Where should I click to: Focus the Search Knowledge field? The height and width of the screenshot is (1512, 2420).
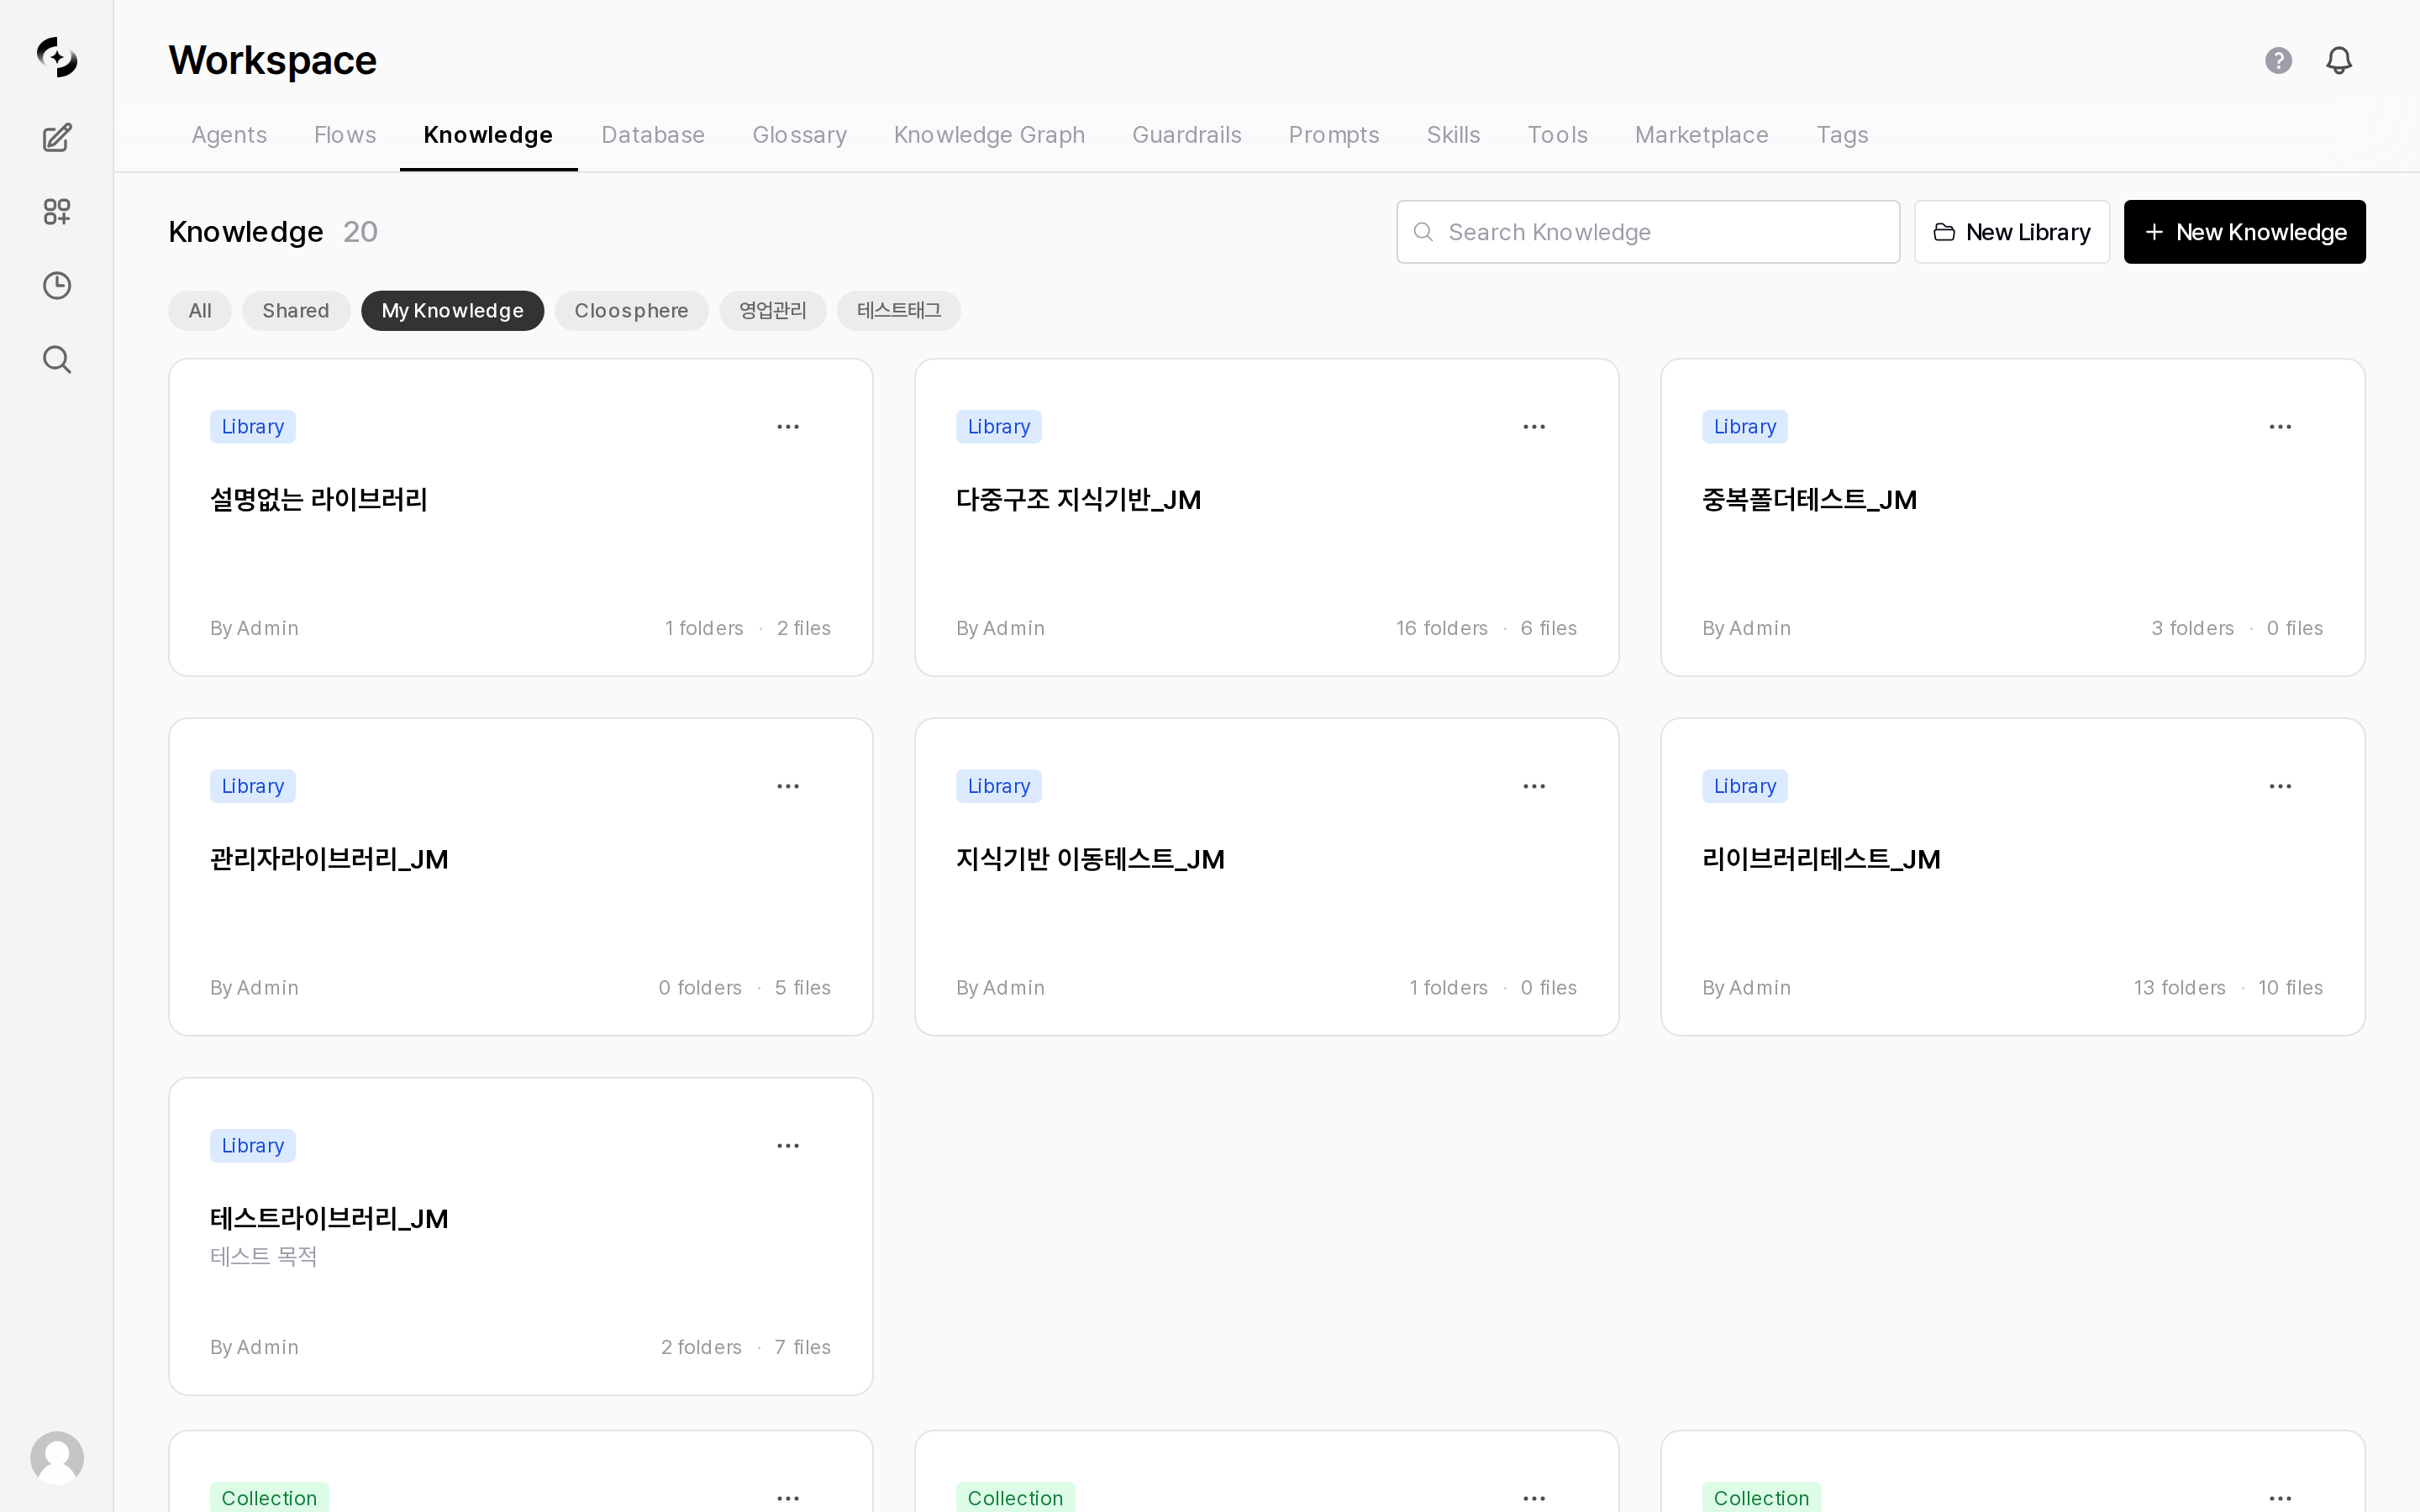(1648, 232)
